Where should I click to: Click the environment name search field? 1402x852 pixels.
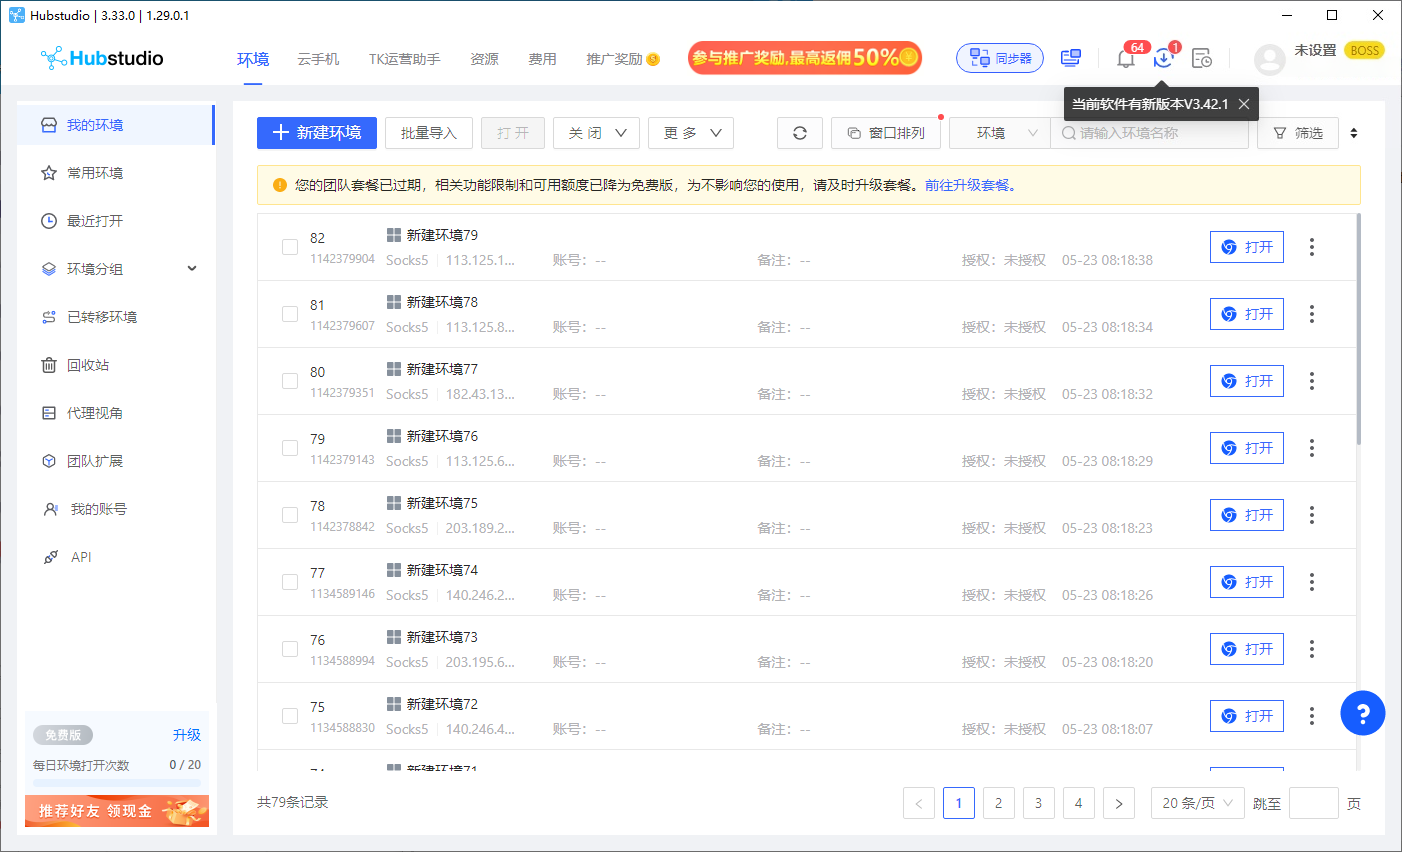point(1149,133)
